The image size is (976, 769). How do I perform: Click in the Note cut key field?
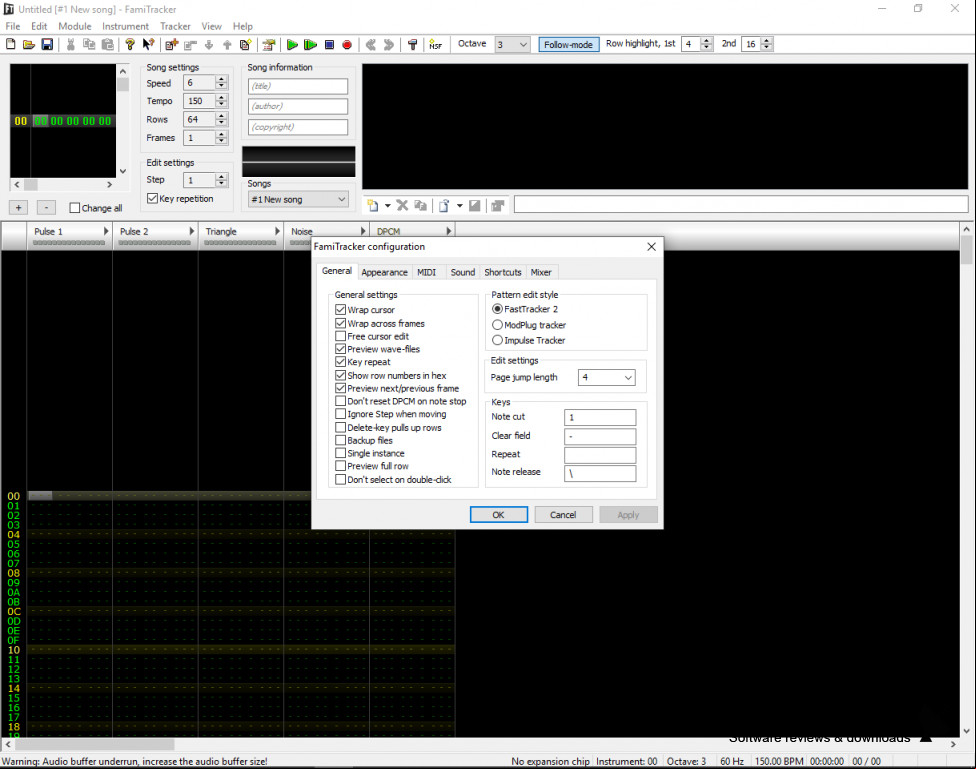tap(600, 417)
